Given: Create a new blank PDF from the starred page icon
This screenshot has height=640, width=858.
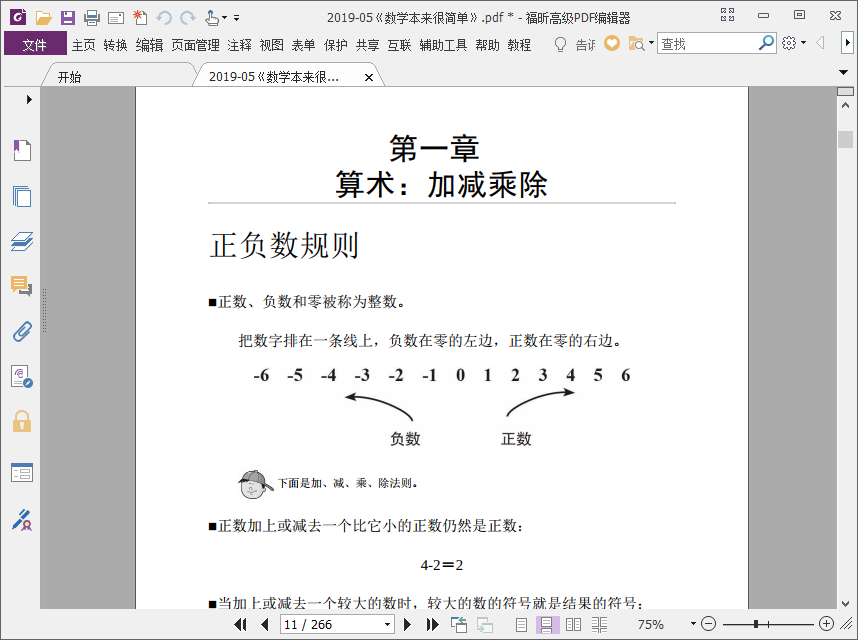Looking at the screenshot, I should coord(140,18).
